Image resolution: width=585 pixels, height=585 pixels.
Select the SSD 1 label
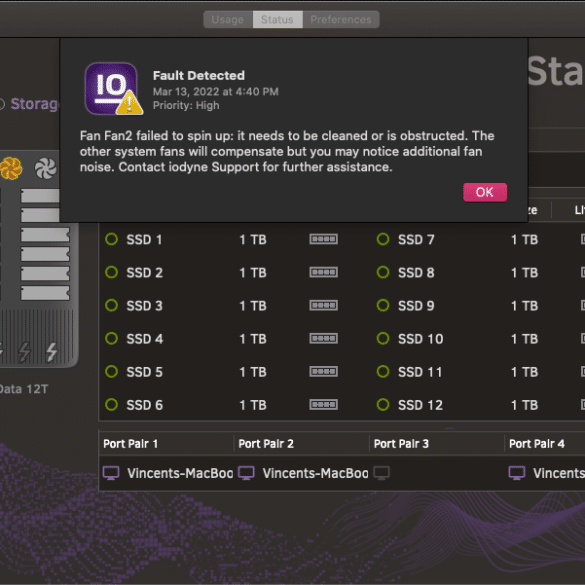coord(144,240)
